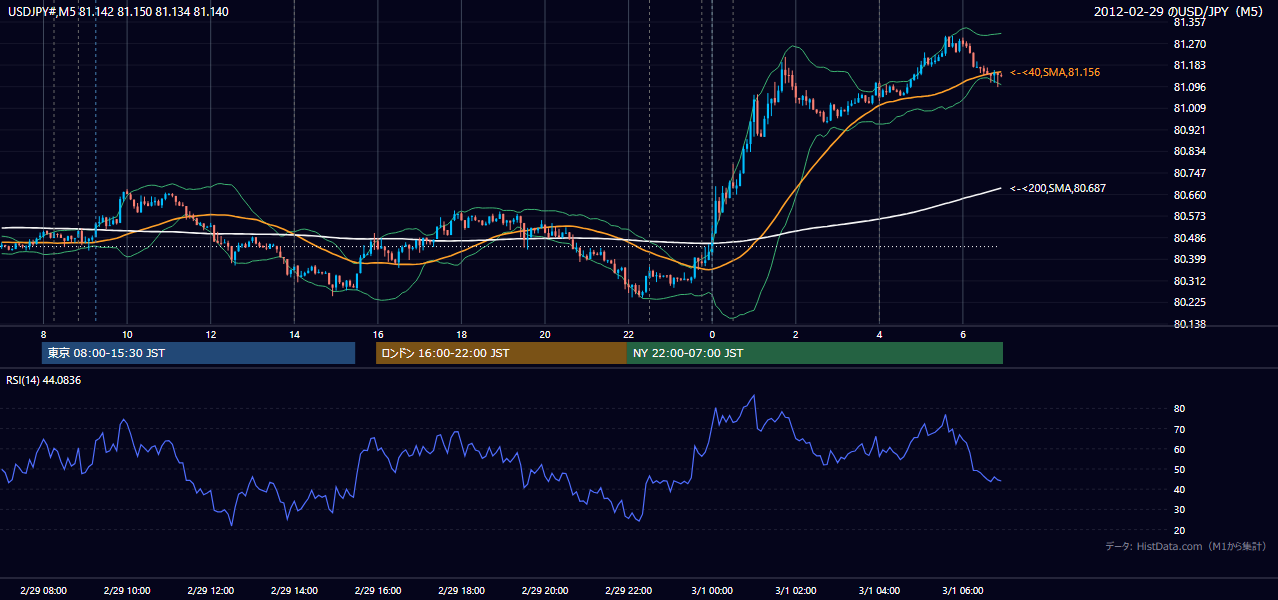This screenshot has width=1278, height=600.
Task: Click price axis value 80.225
Action: click(1189, 302)
